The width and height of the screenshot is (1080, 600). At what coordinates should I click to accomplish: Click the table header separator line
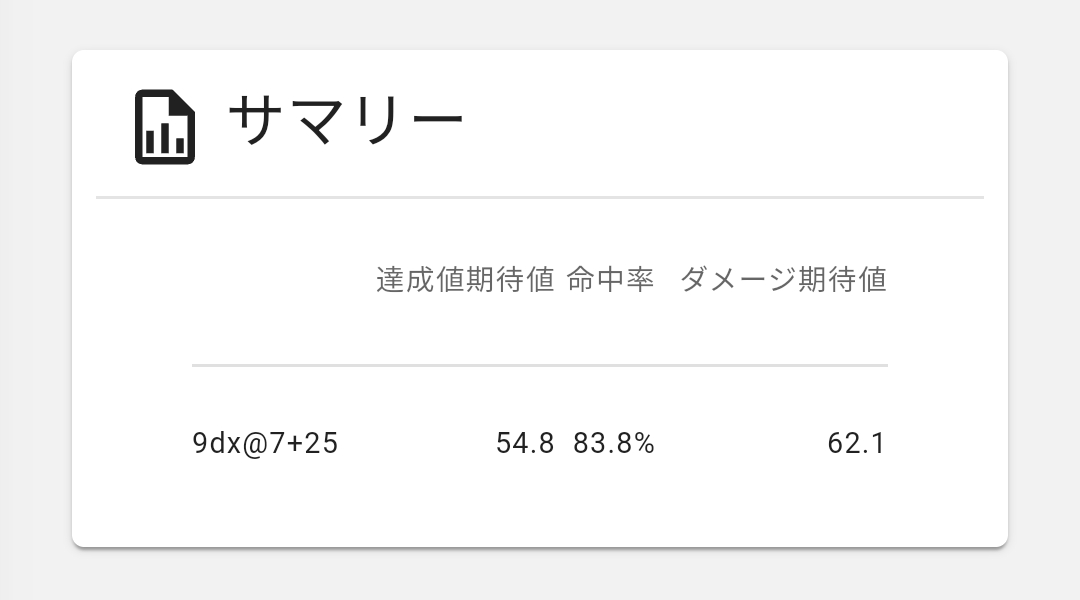540,365
